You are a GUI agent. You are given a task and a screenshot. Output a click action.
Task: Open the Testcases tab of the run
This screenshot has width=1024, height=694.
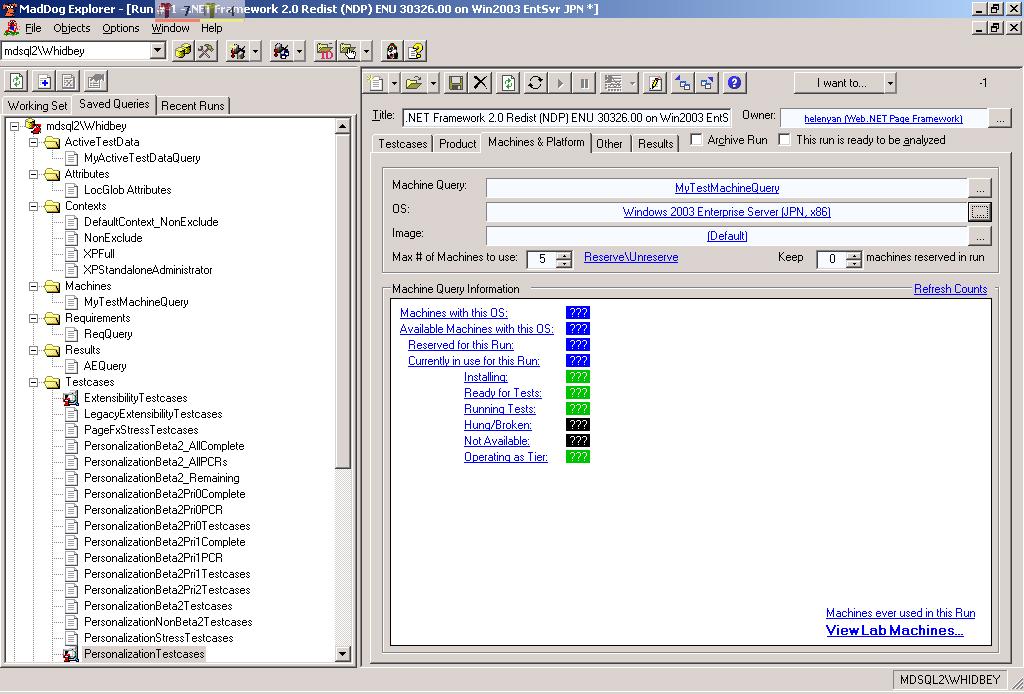[x=402, y=144]
